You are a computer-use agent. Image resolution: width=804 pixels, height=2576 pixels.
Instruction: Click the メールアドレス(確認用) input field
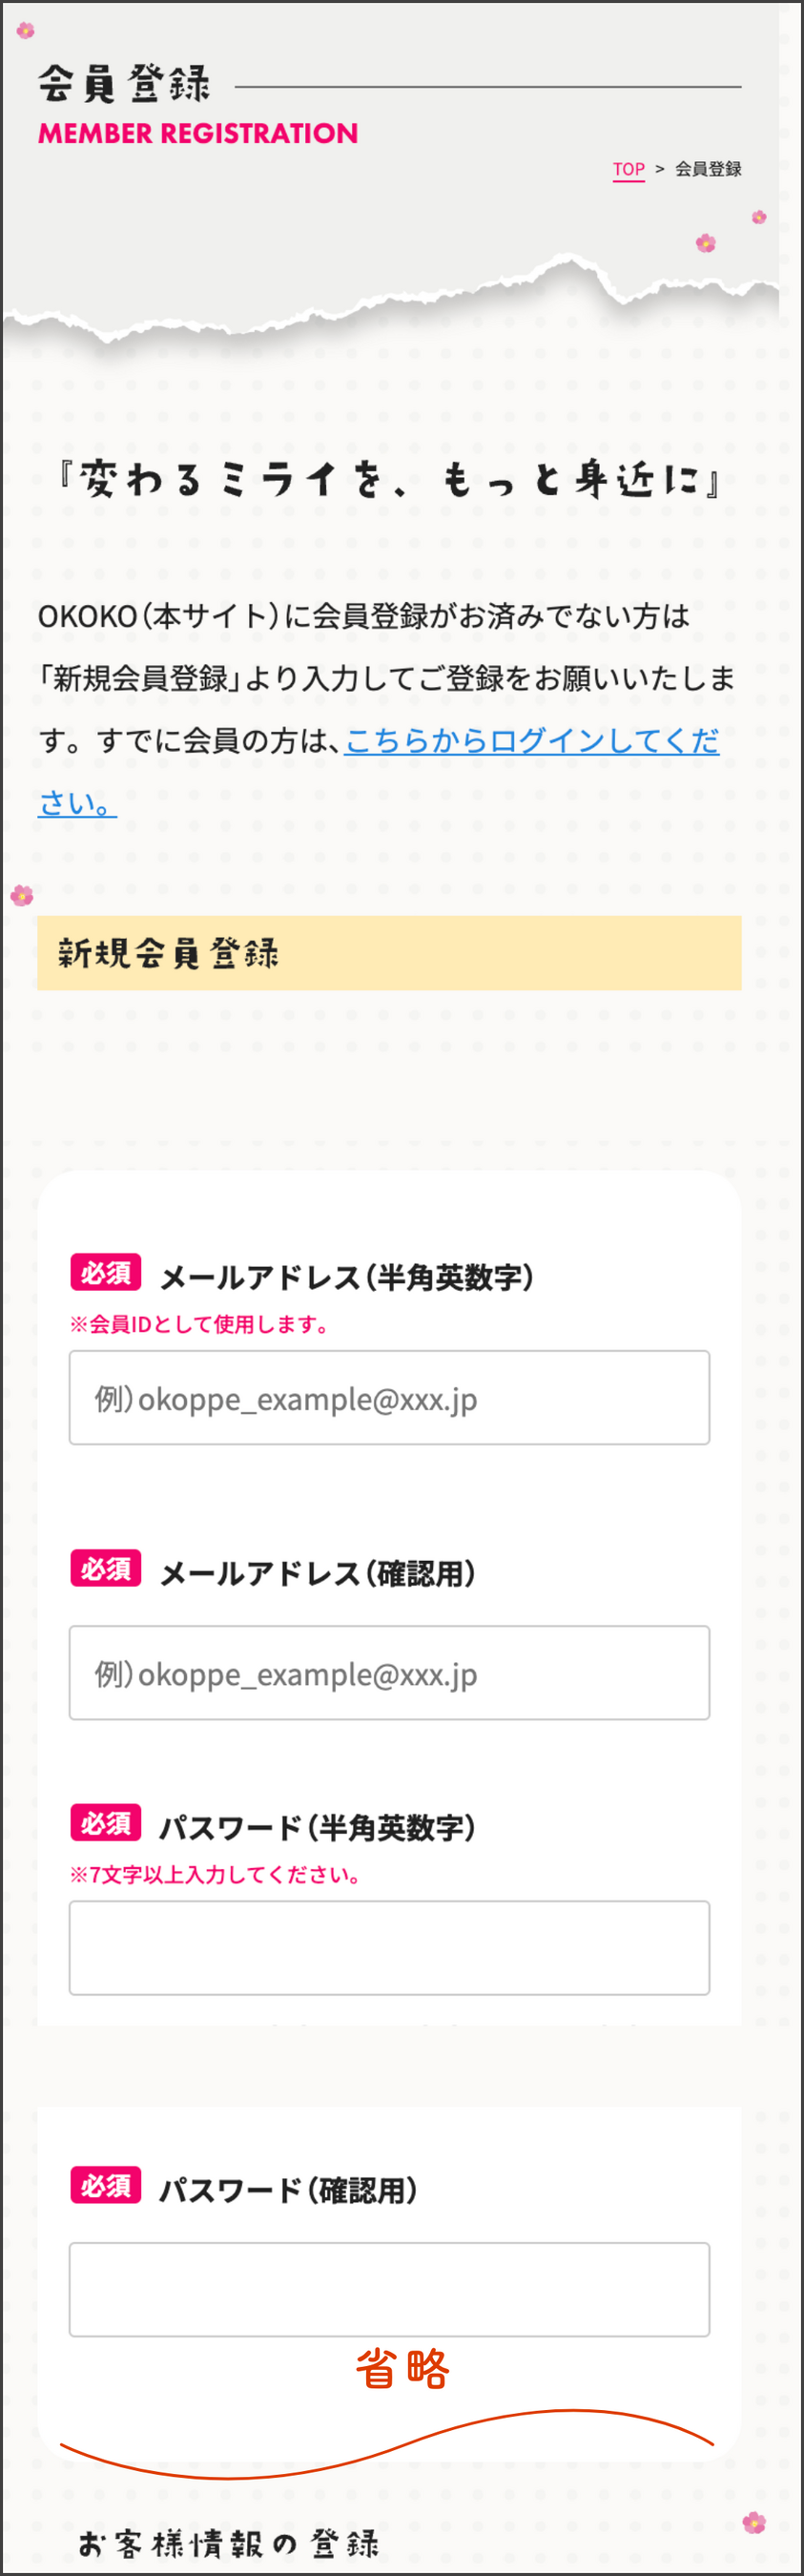click(389, 1672)
